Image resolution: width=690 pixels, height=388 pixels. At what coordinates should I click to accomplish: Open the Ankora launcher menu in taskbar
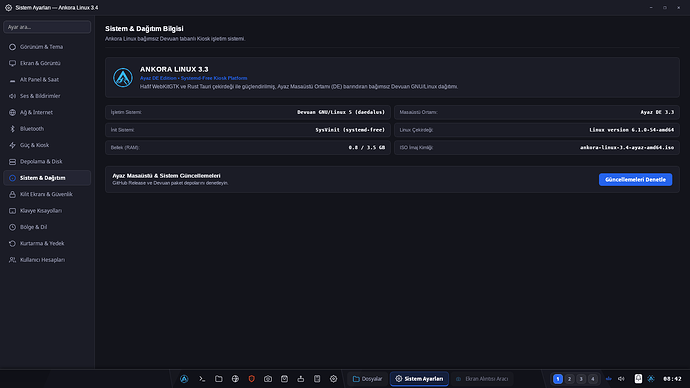(184, 379)
